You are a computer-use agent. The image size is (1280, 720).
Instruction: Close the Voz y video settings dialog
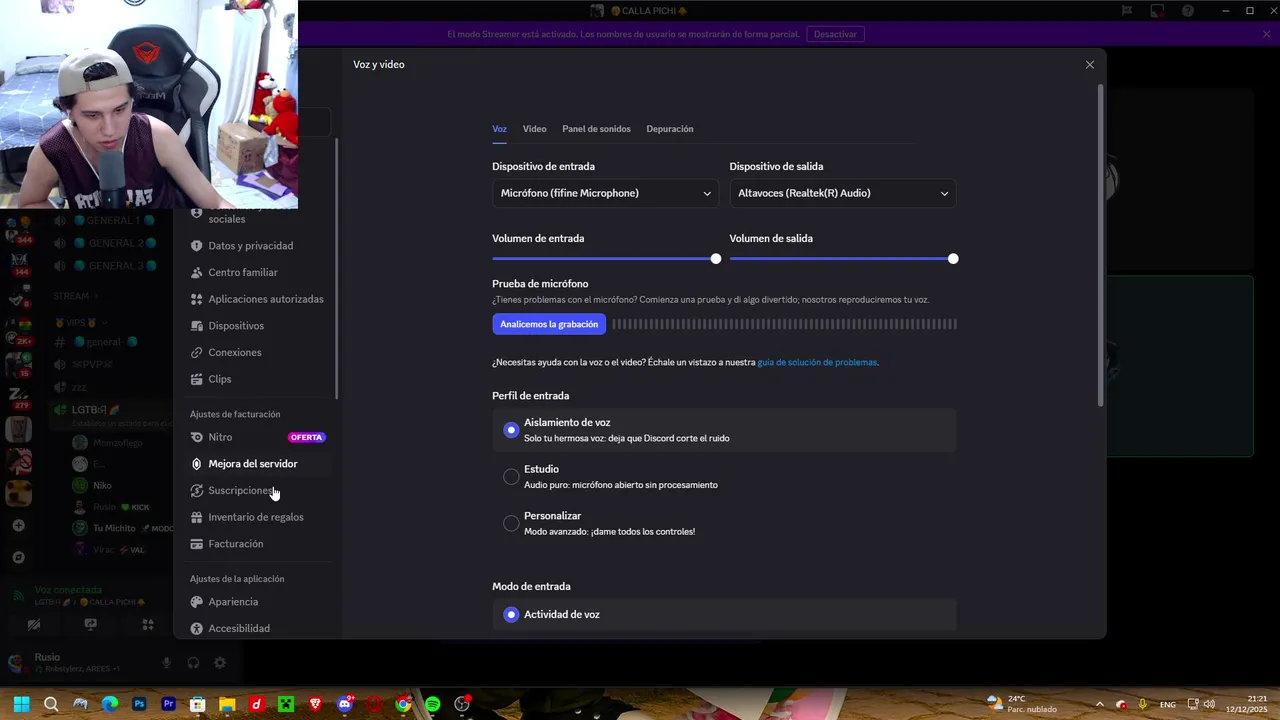coord(1090,65)
